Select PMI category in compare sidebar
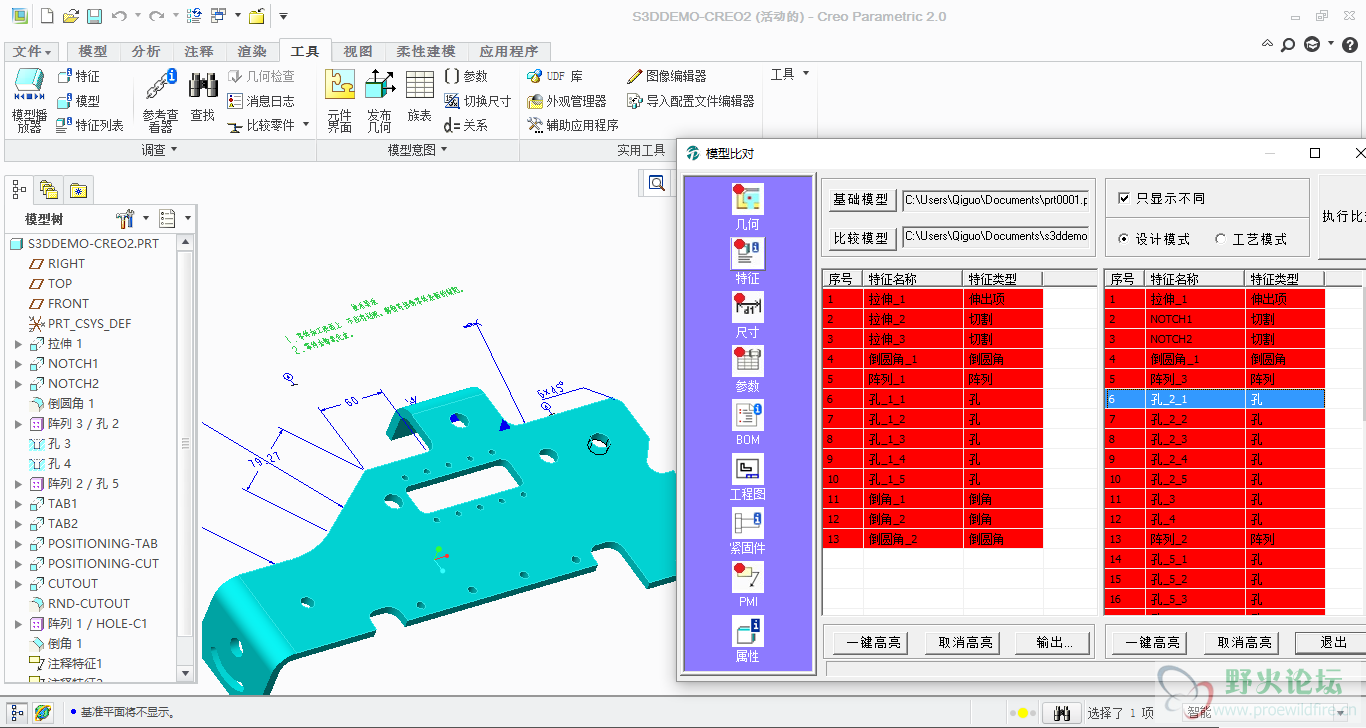This screenshot has height=728, width=1366. 747,585
